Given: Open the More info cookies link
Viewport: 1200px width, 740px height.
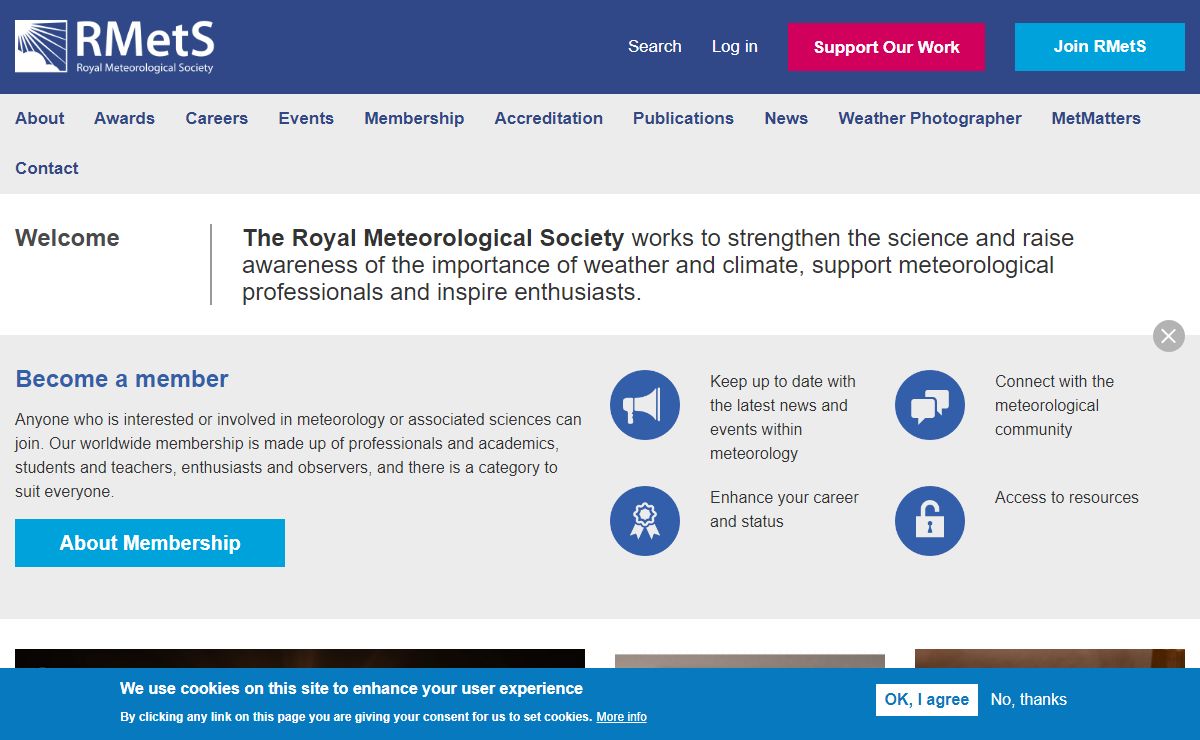Looking at the screenshot, I should [x=622, y=717].
